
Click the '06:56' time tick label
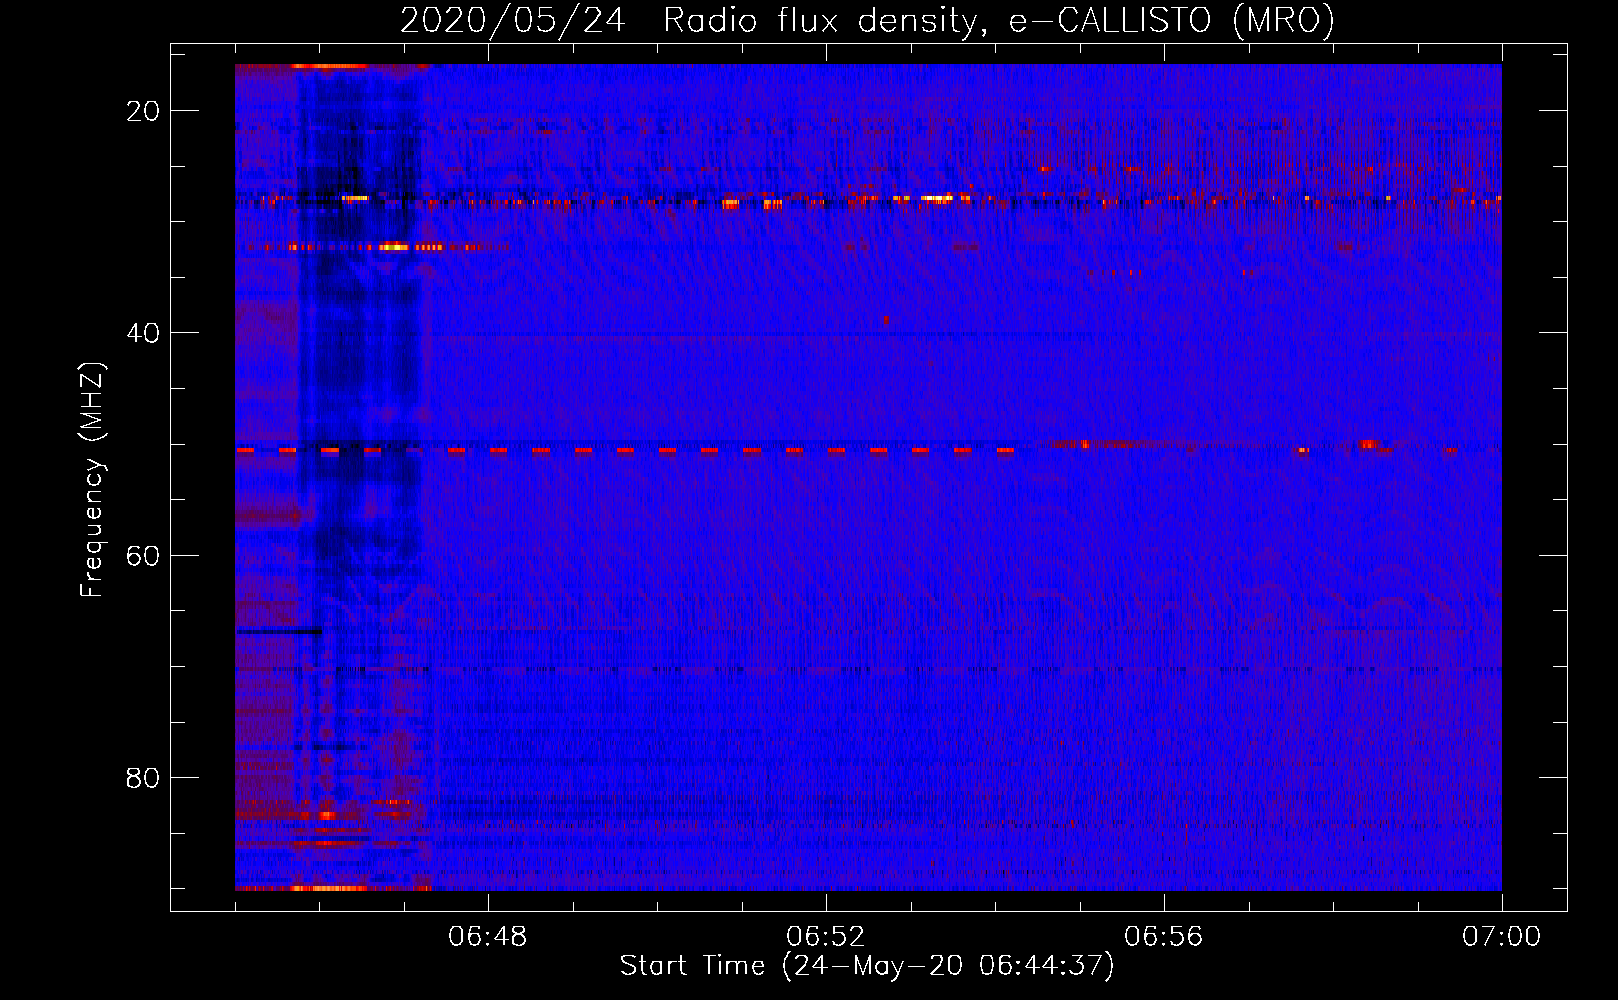click(x=1164, y=937)
